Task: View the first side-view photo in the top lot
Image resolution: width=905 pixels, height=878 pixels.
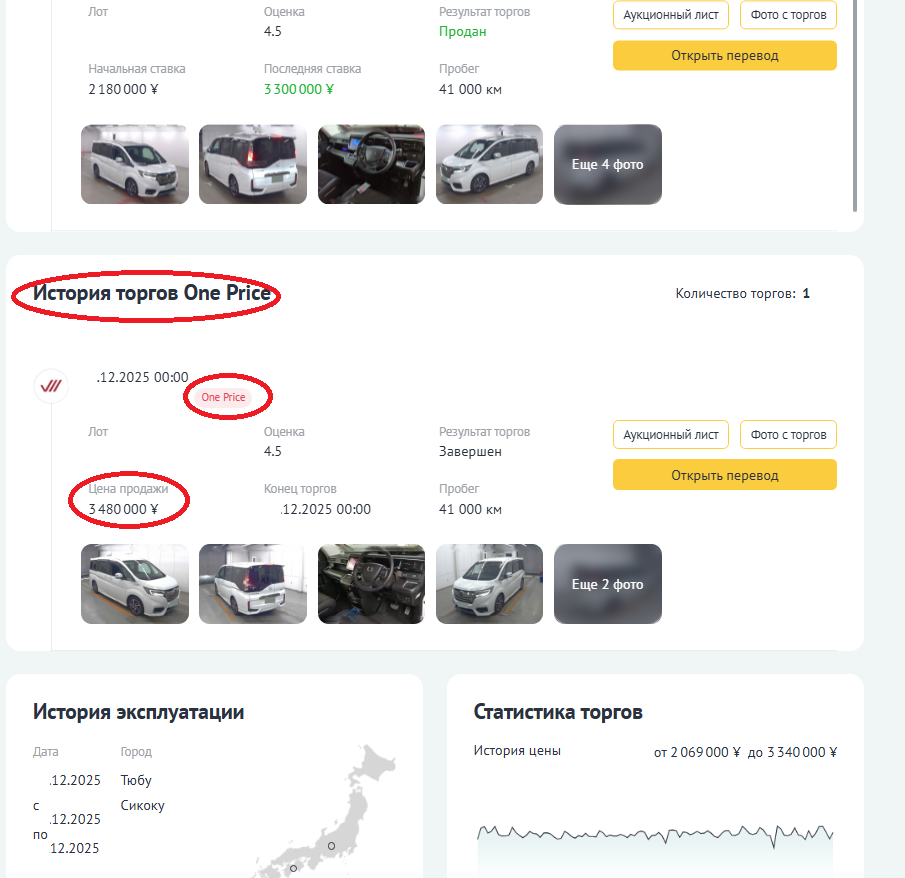Action: click(135, 164)
